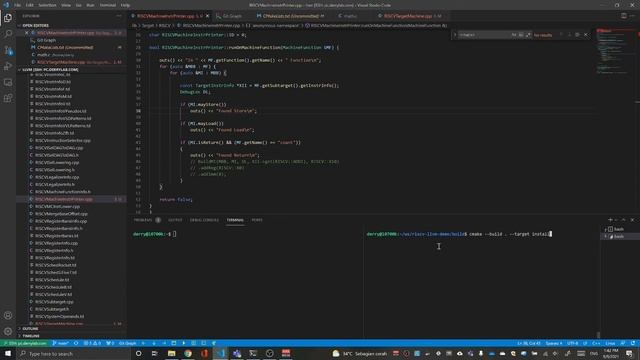Toggle Match Whole Word in find widget
The width and height of the screenshot is (640, 360).
(x=521, y=35)
